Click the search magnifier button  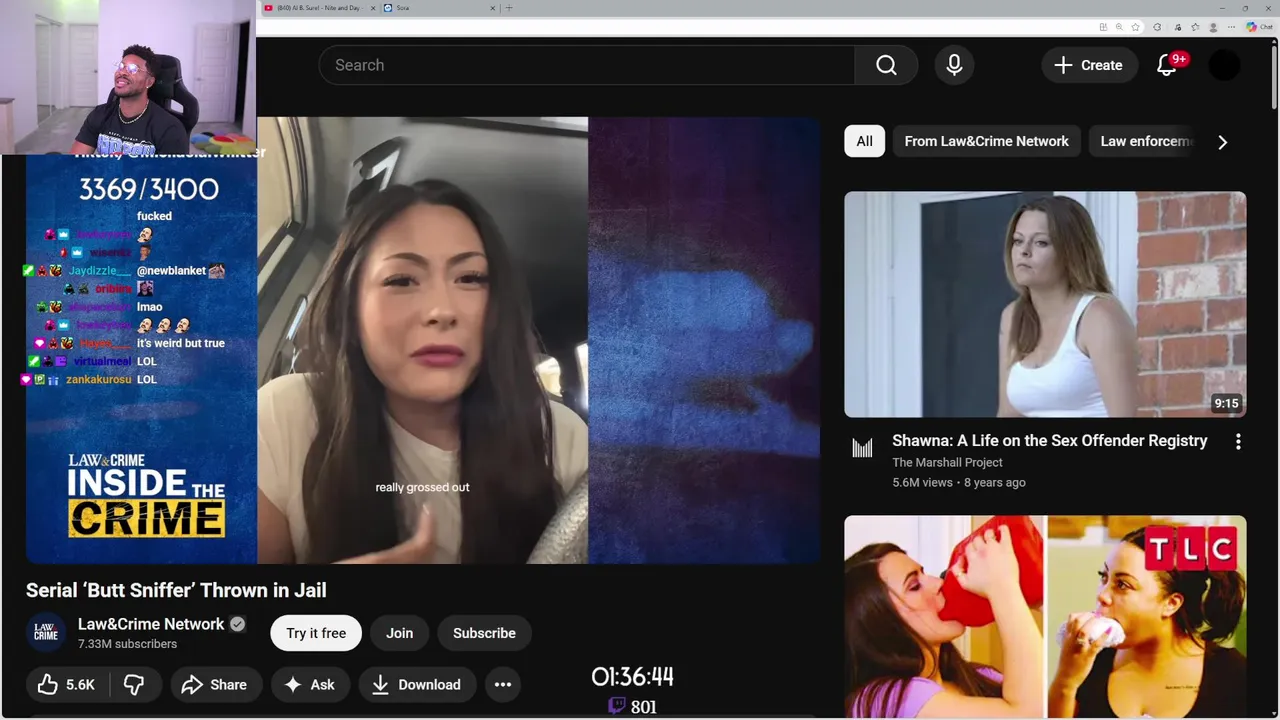tap(886, 65)
